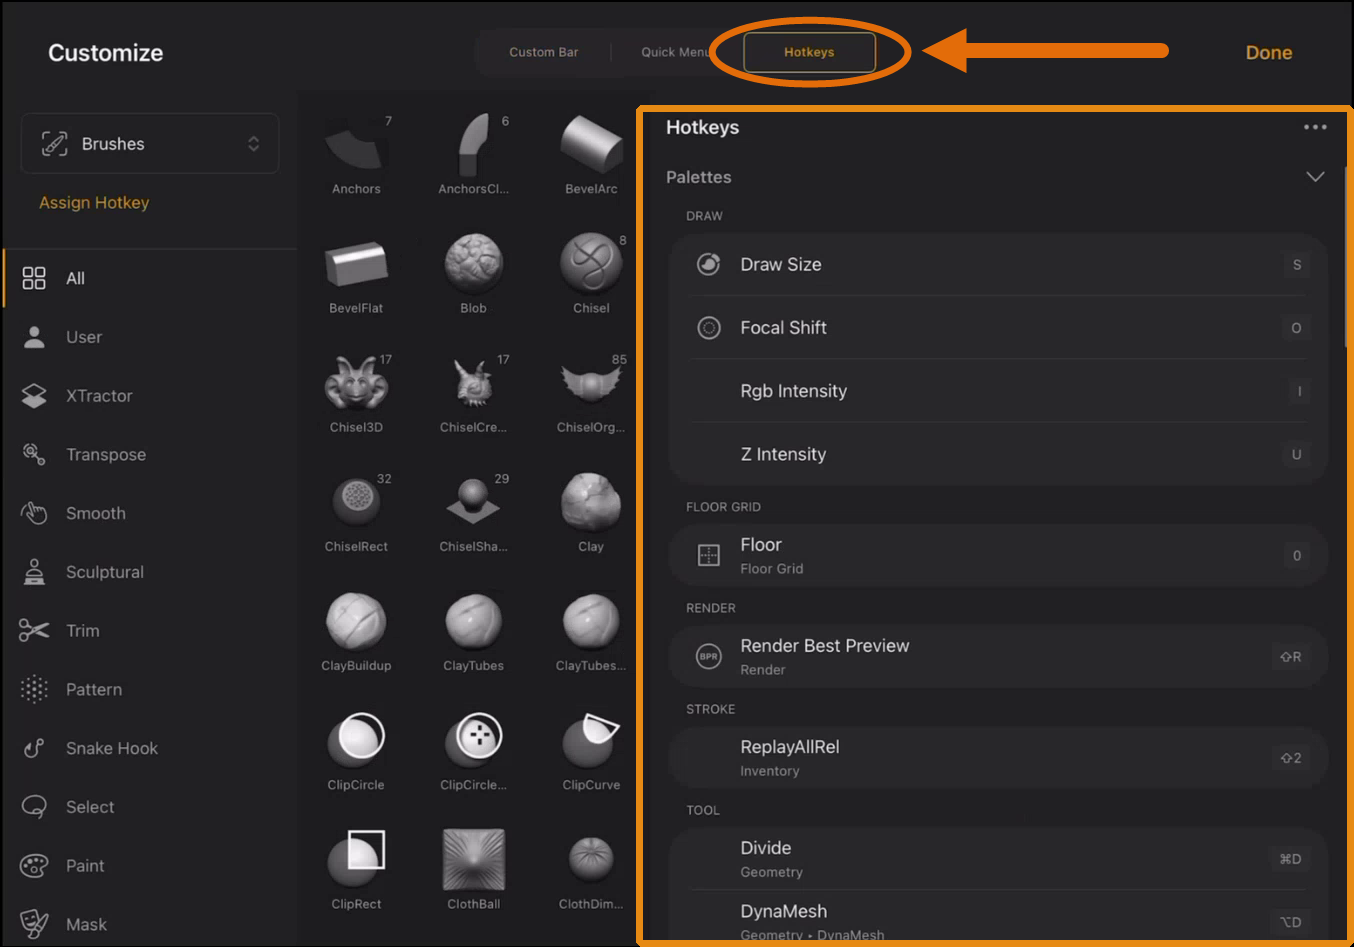
Task: Click the Hotkeys panel scrollbar
Action: [1345, 255]
